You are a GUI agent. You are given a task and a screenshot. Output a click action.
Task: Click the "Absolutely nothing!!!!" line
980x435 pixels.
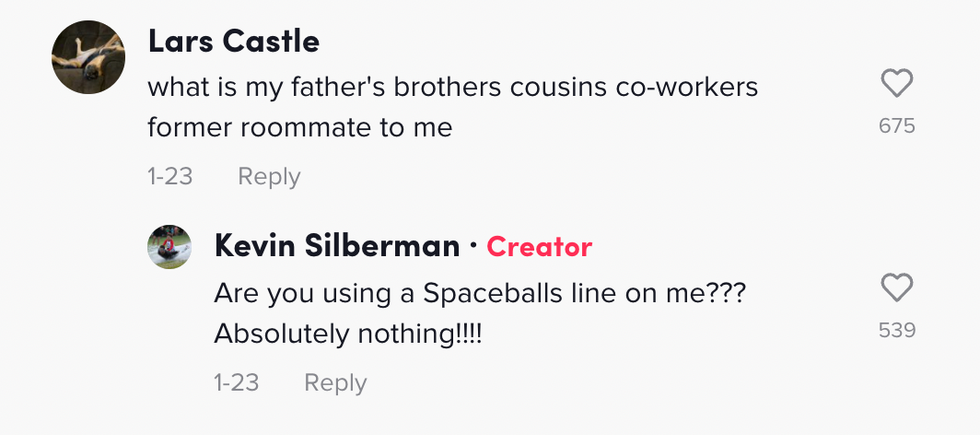click(x=348, y=334)
